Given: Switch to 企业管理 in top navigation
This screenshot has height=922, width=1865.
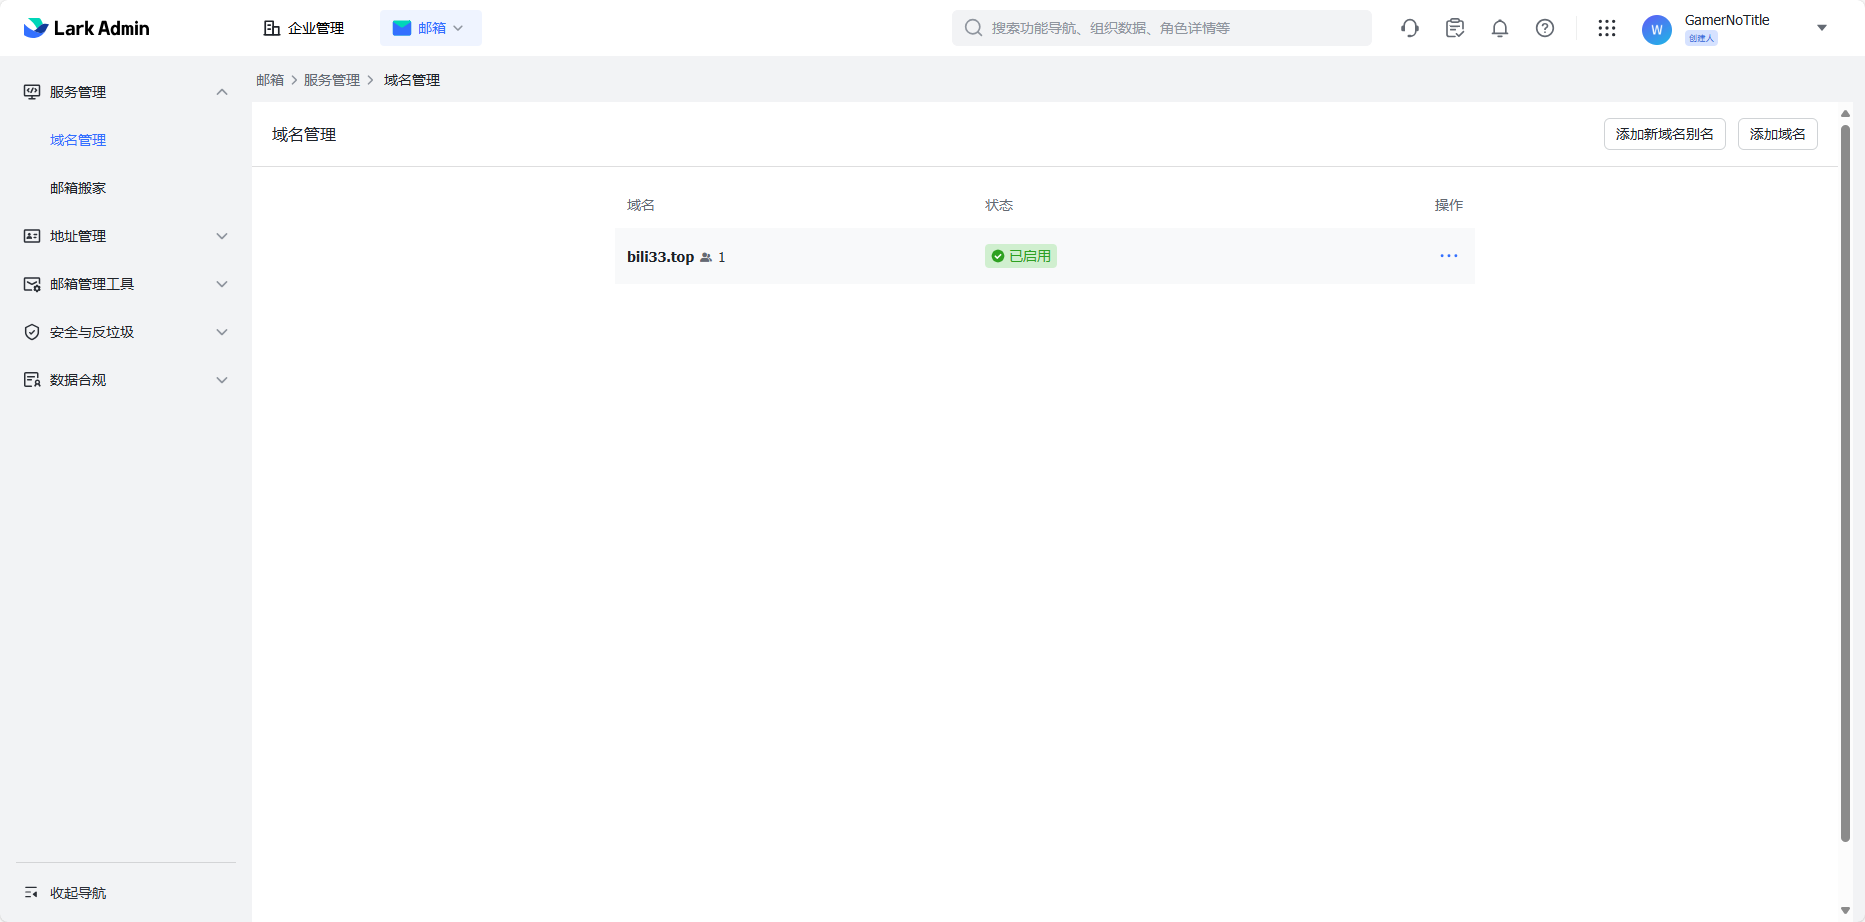Looking at the screenshot, I should click(x=304, y=28).
